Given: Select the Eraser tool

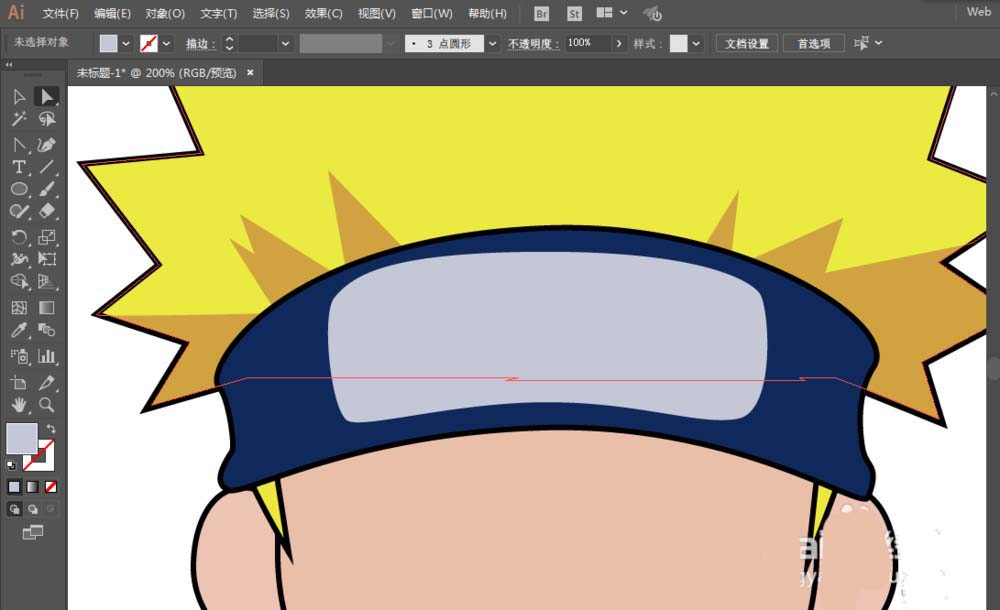Looking at the screenshot, I should click(x=47, y=211).
